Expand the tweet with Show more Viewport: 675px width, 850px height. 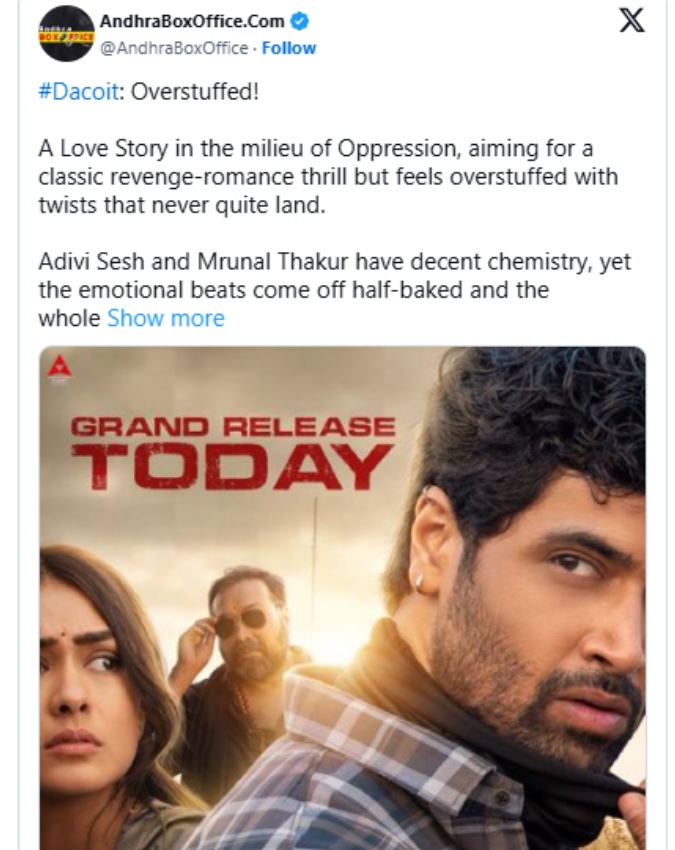click(x=166, y=318)
